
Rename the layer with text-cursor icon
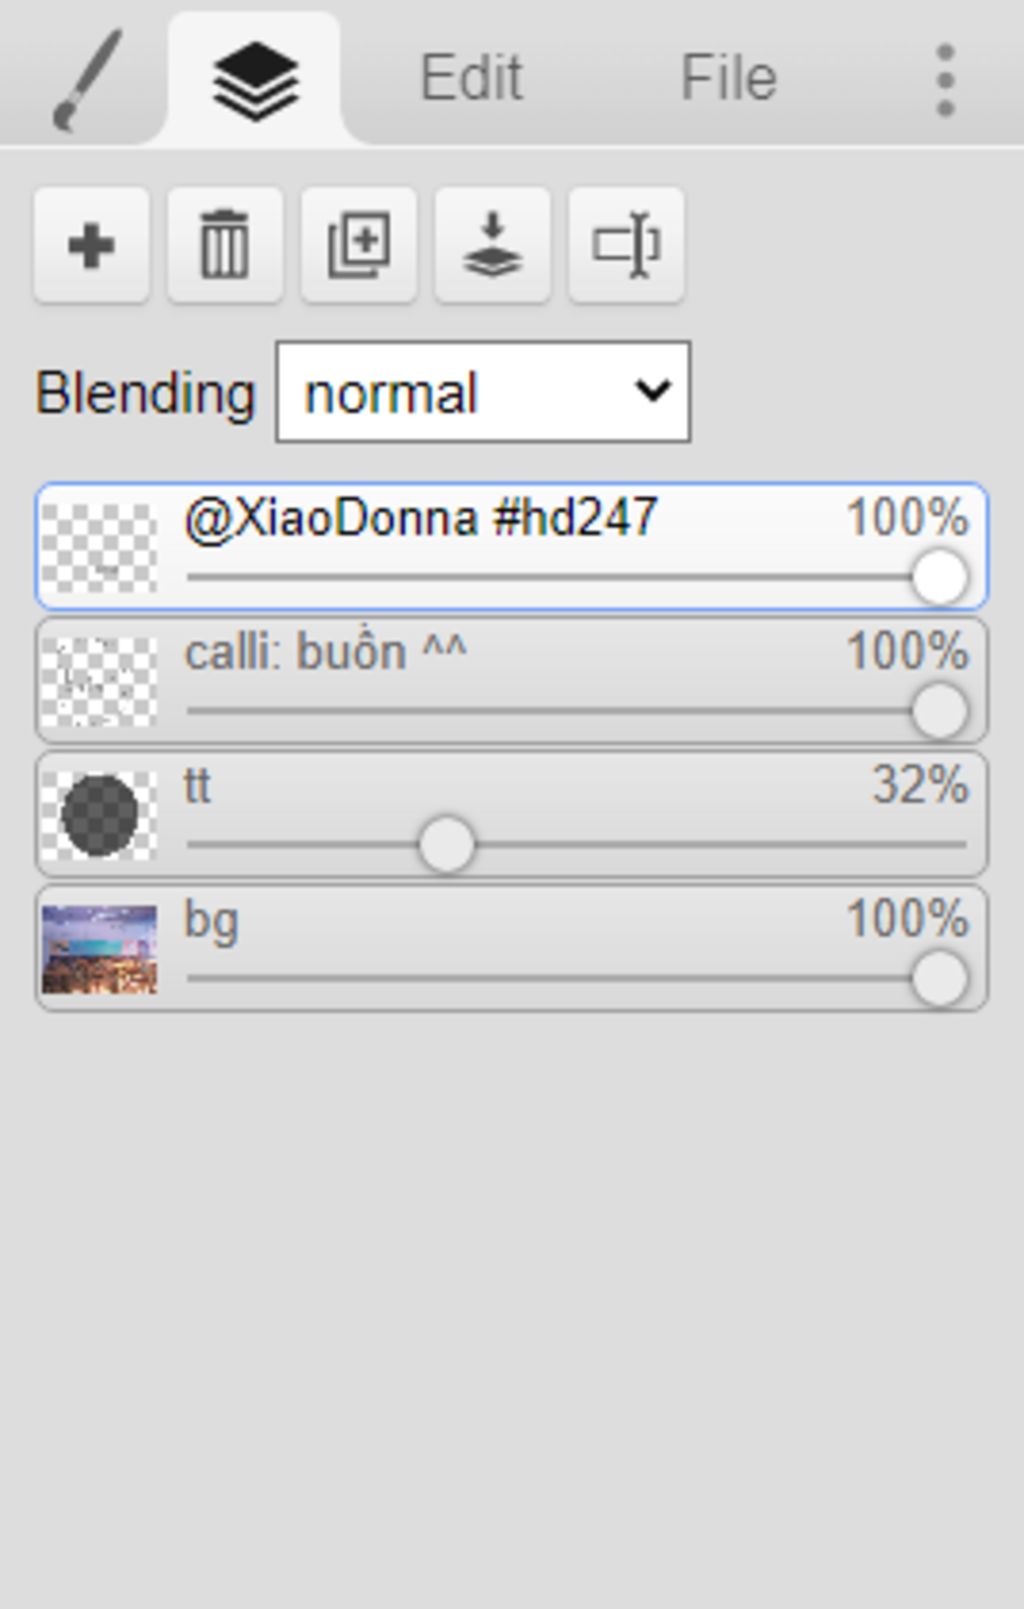(626, 245)
